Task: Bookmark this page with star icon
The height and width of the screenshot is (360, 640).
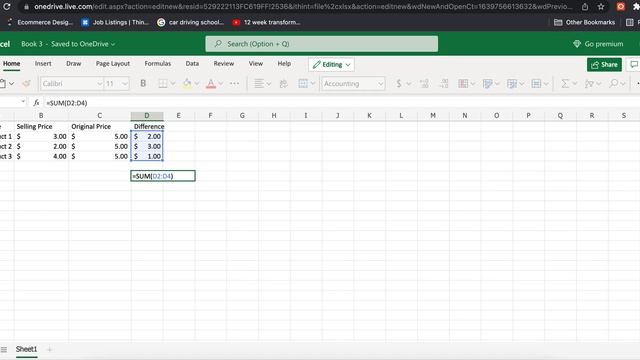Action: (601, 7)
